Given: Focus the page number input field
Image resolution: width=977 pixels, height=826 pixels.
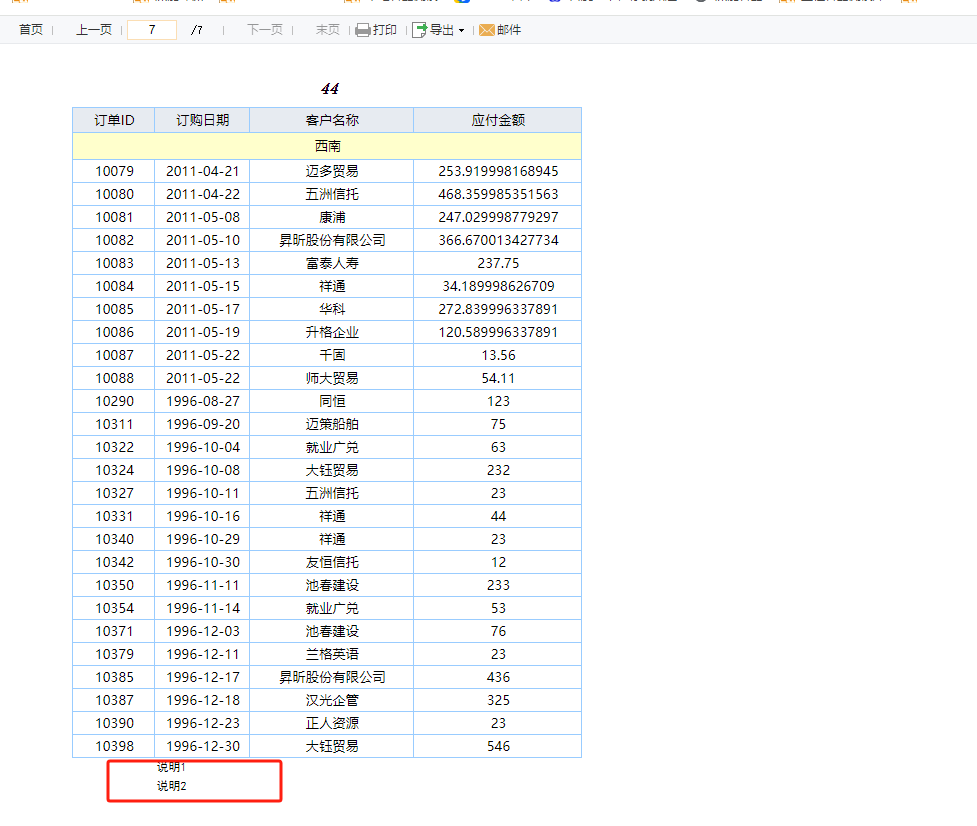Looking at the screenshot, I should click(x=152, y=30).
